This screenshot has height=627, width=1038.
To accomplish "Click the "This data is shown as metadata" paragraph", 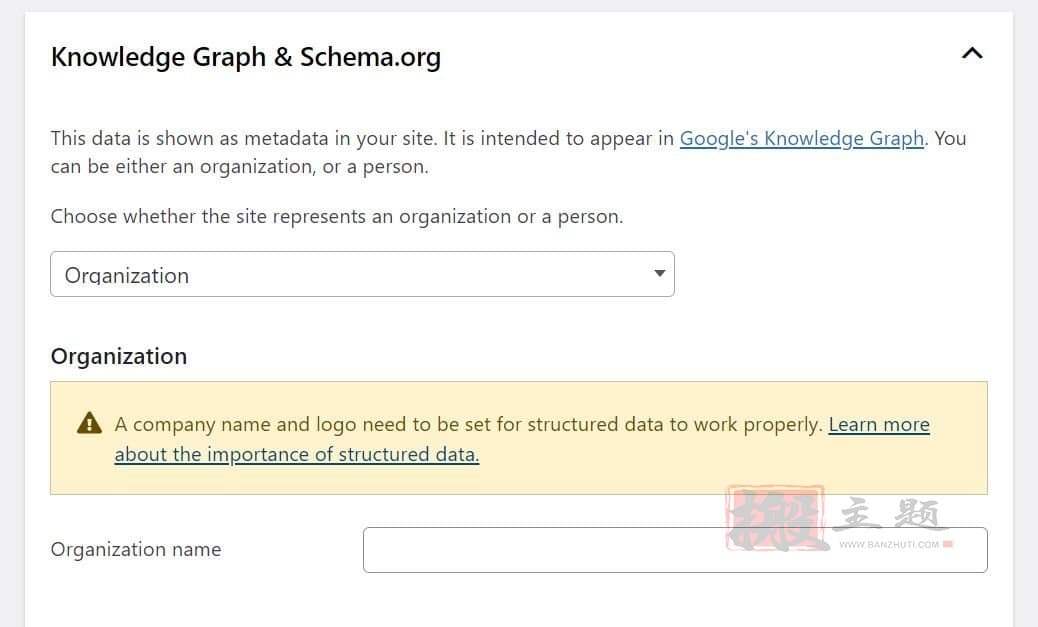I will (508, 152).
